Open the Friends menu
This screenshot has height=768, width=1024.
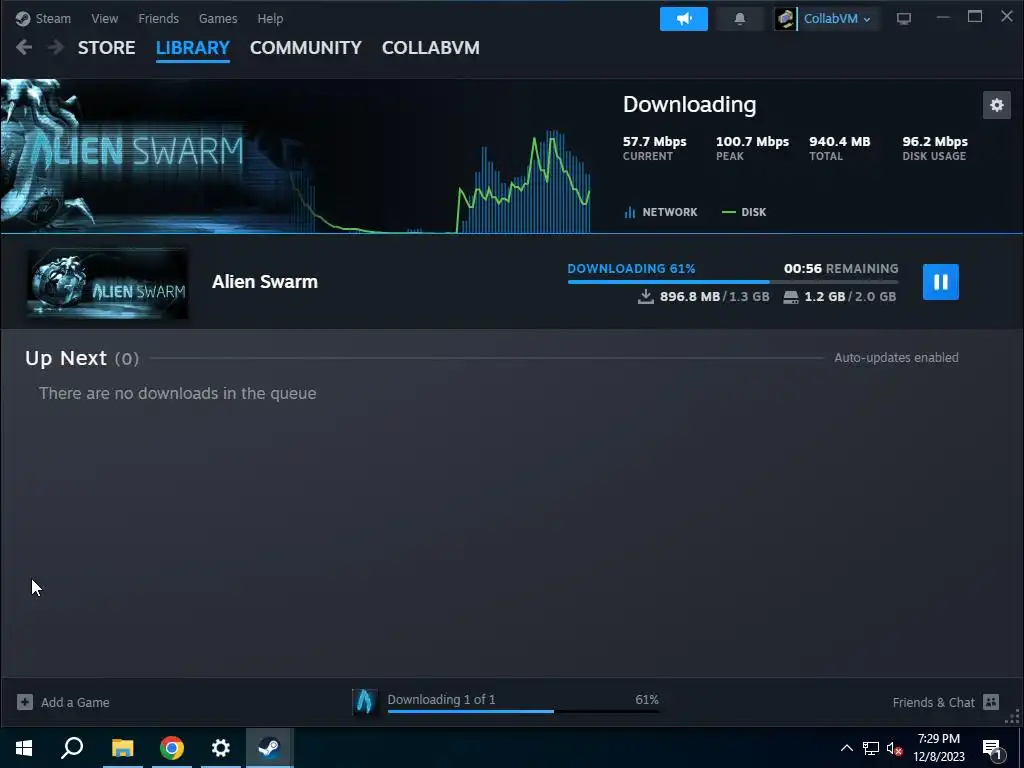click(158, 18)
